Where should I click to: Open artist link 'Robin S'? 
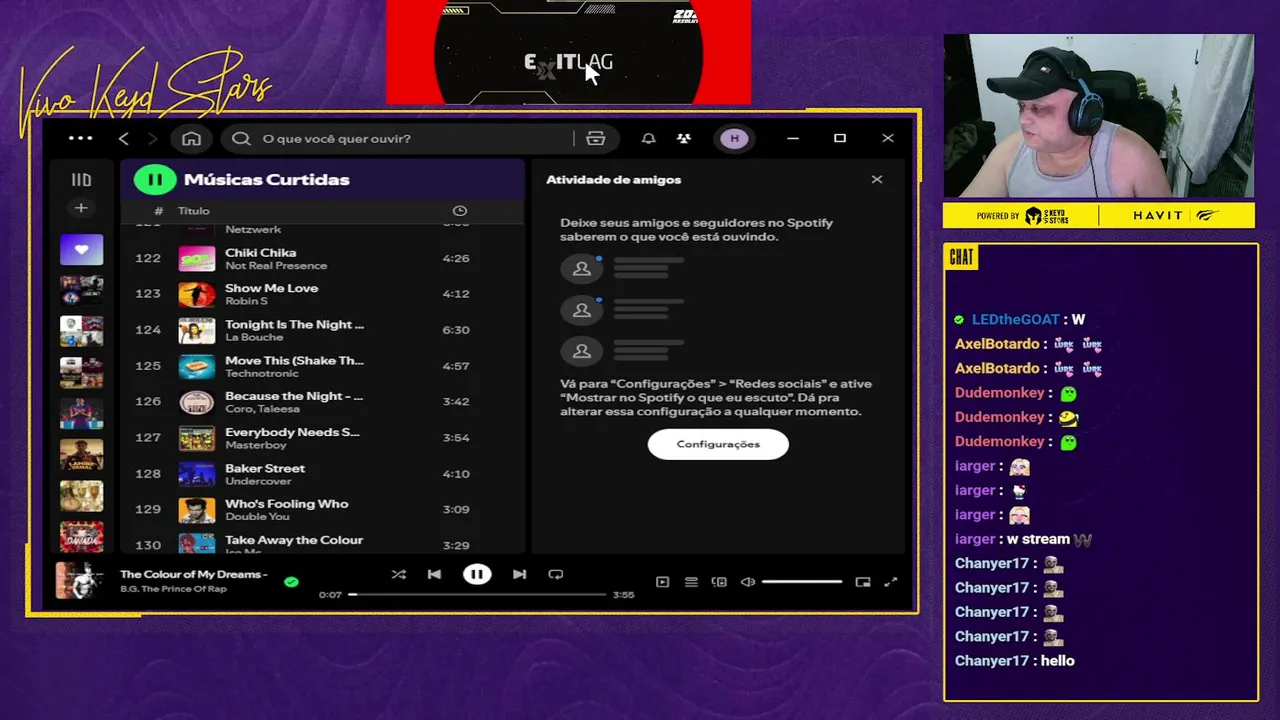(246, 301)
